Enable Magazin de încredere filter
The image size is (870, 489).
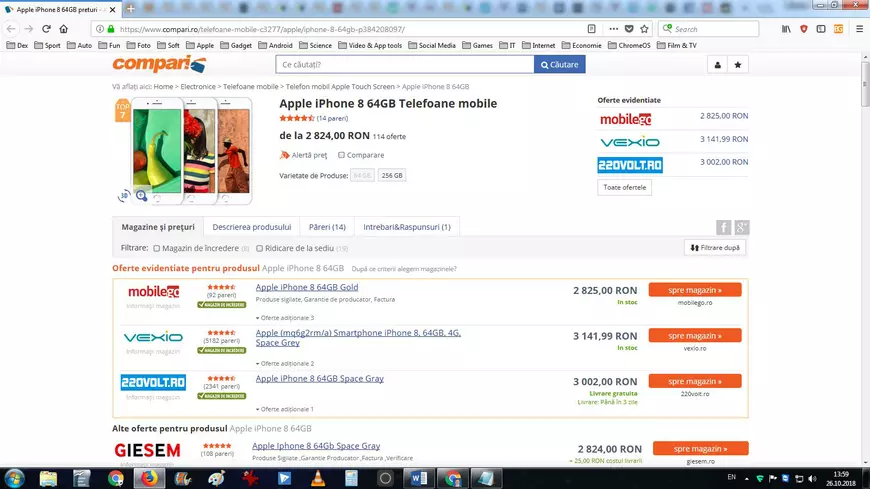[x=156, y=249]
